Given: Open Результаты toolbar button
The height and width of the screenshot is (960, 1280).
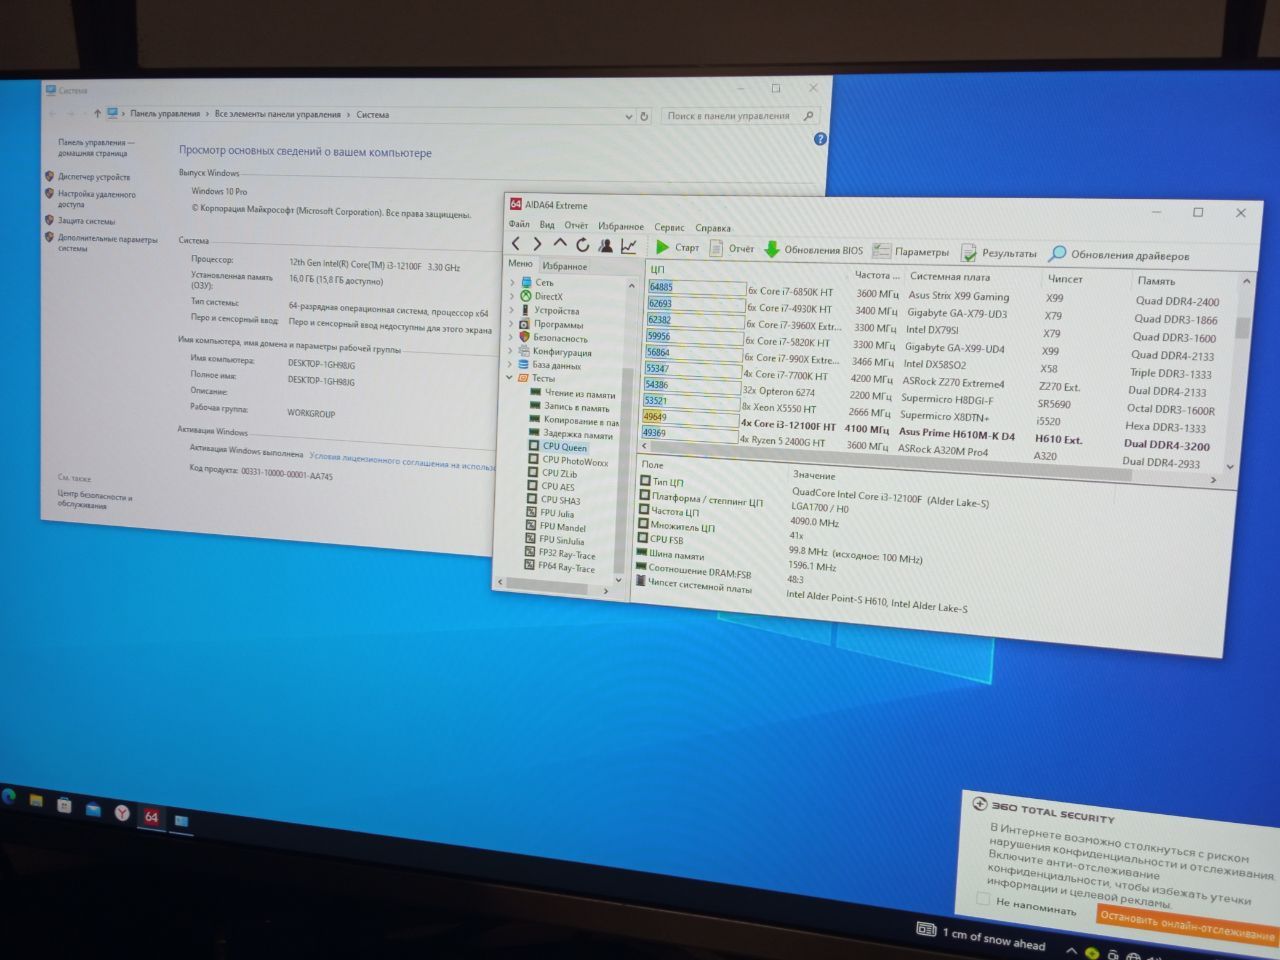Looking at the screenshot, I should (x=999, y=253).
